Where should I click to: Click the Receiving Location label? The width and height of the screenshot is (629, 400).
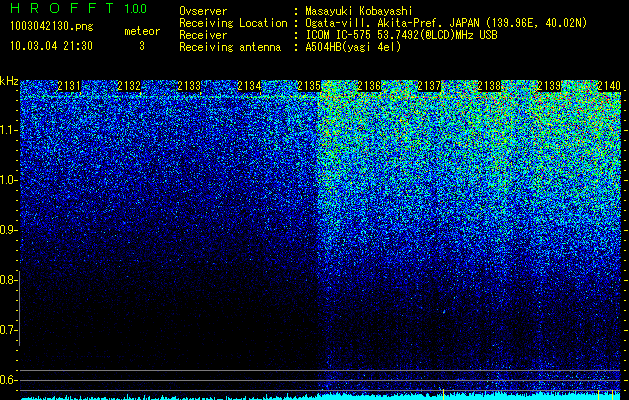tap(233, 23)
